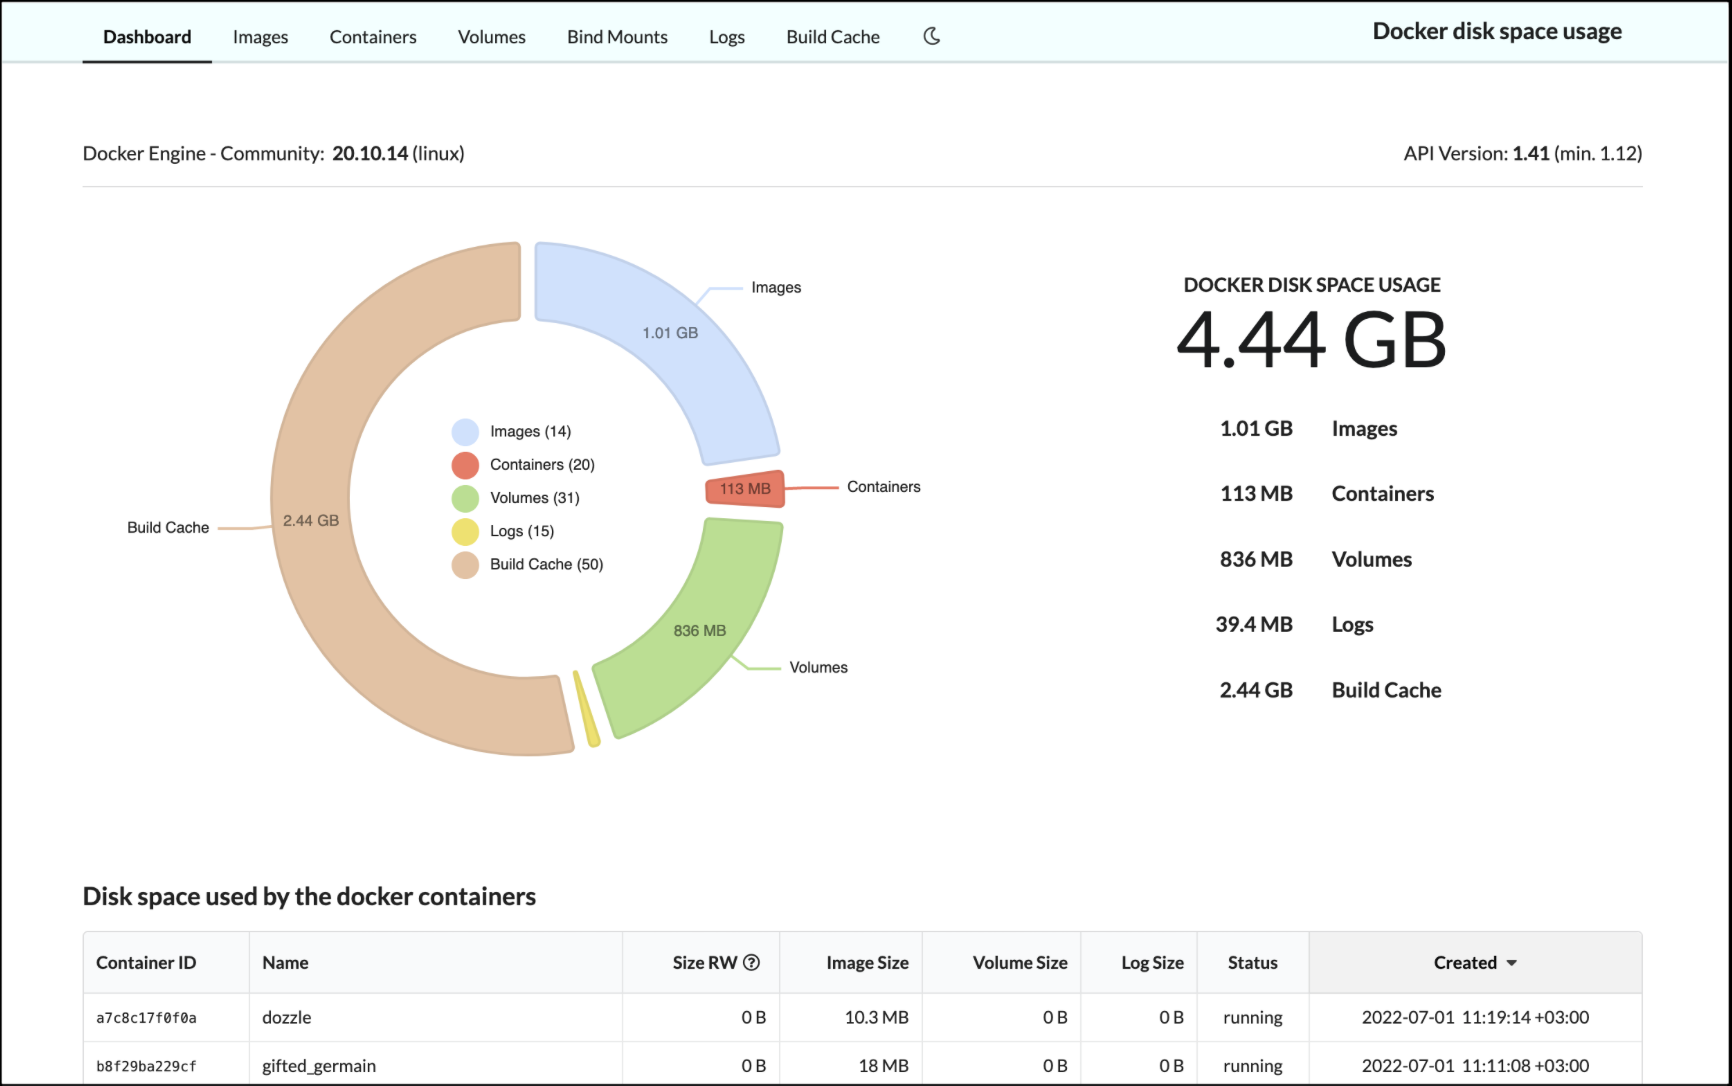Open the Build Cache tab
1732x1086 pixels.
click(833, 37)
